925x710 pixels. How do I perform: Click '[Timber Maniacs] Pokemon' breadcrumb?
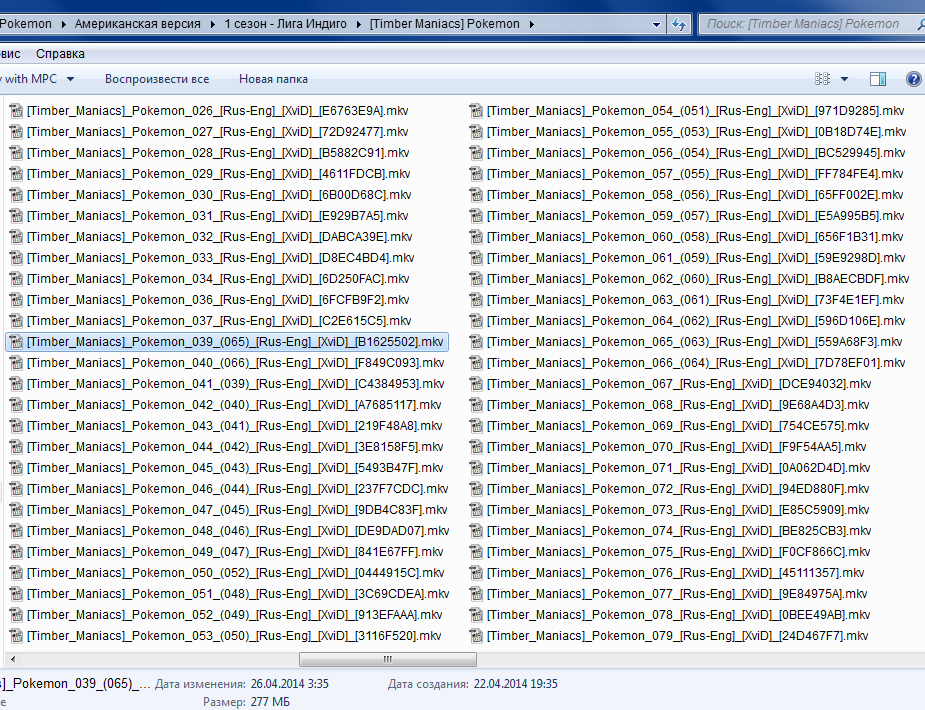click(x=445, y=24)
